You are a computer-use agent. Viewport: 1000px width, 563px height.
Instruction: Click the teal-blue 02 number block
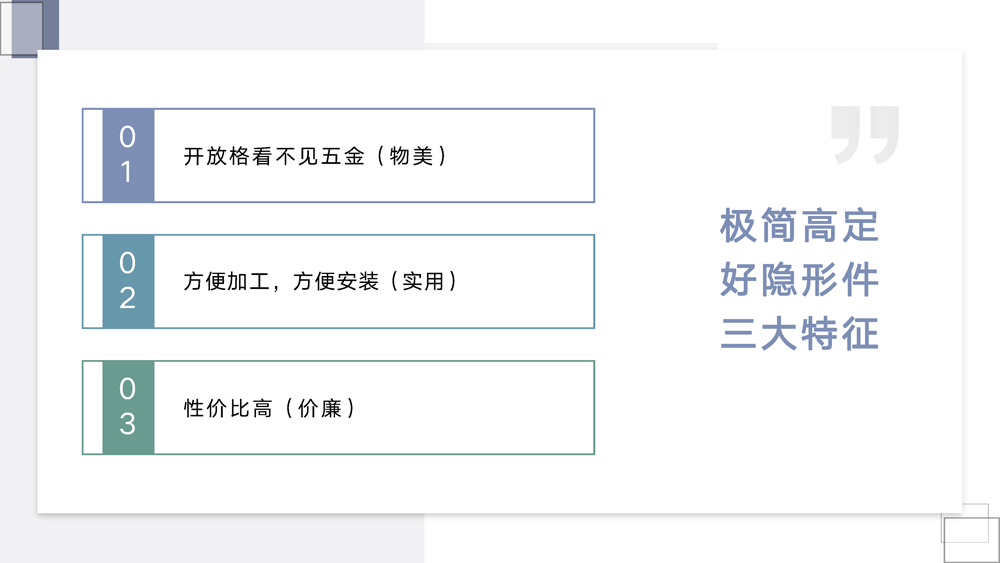click(x=128, y=281)
